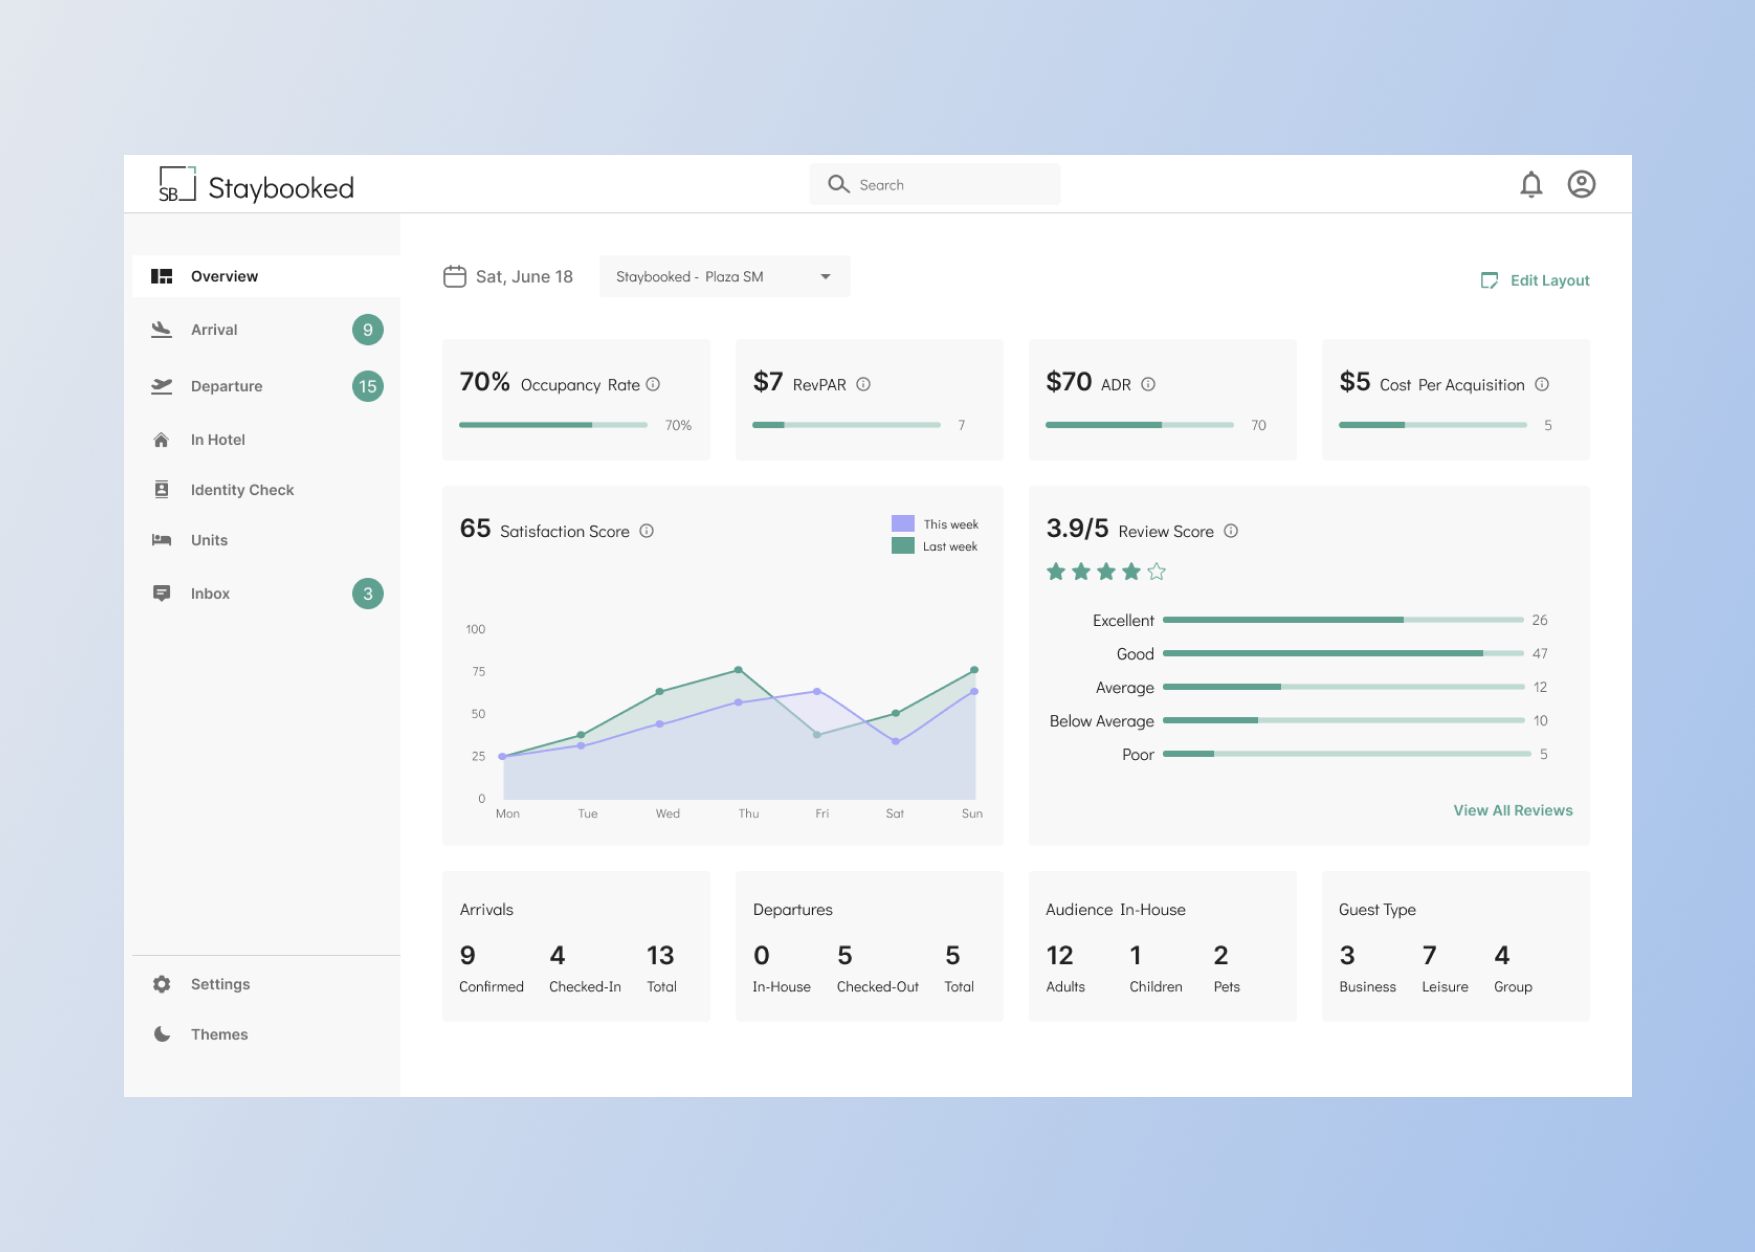Open the user account profile icon
The image size is (1755, 1252).
tap(1581, 184)
